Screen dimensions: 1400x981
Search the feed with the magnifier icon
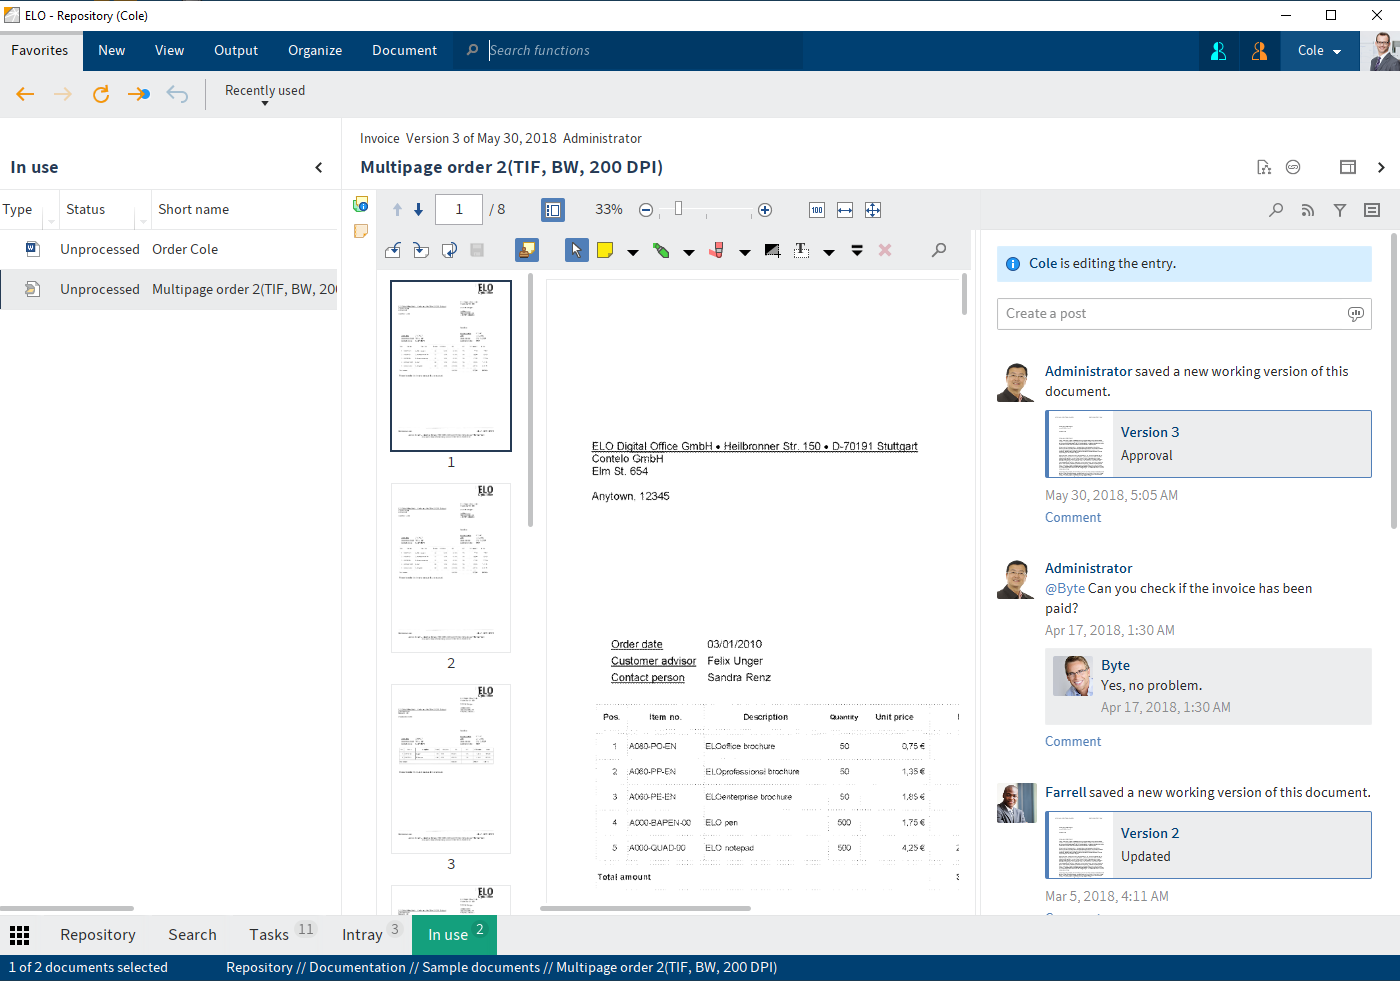(1276, 210)
